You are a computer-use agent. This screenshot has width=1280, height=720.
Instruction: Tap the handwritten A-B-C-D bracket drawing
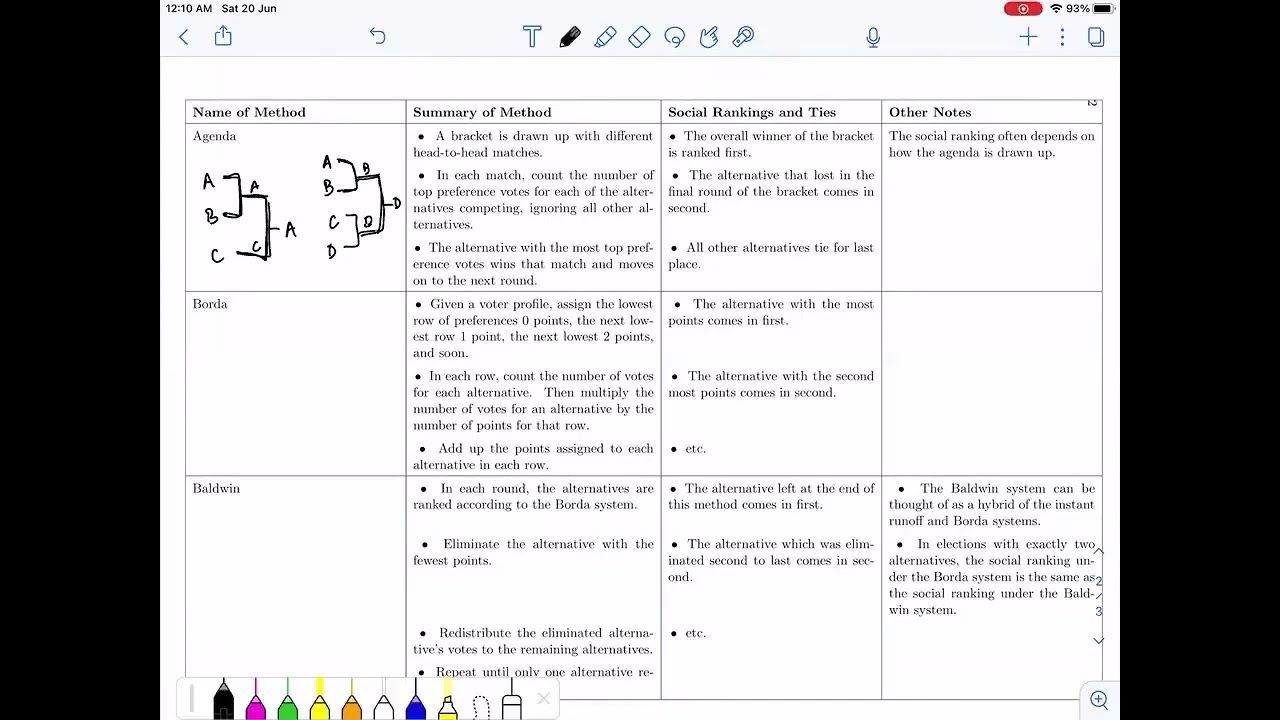360,208
